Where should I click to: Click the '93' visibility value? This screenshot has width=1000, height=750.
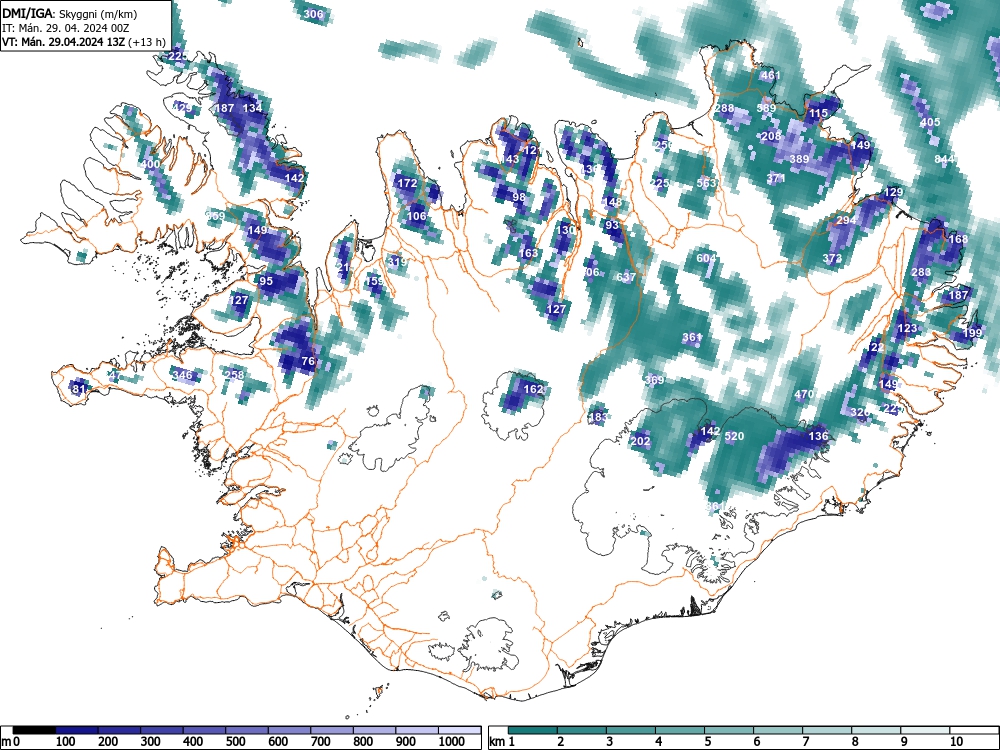[x=612, y=225]
